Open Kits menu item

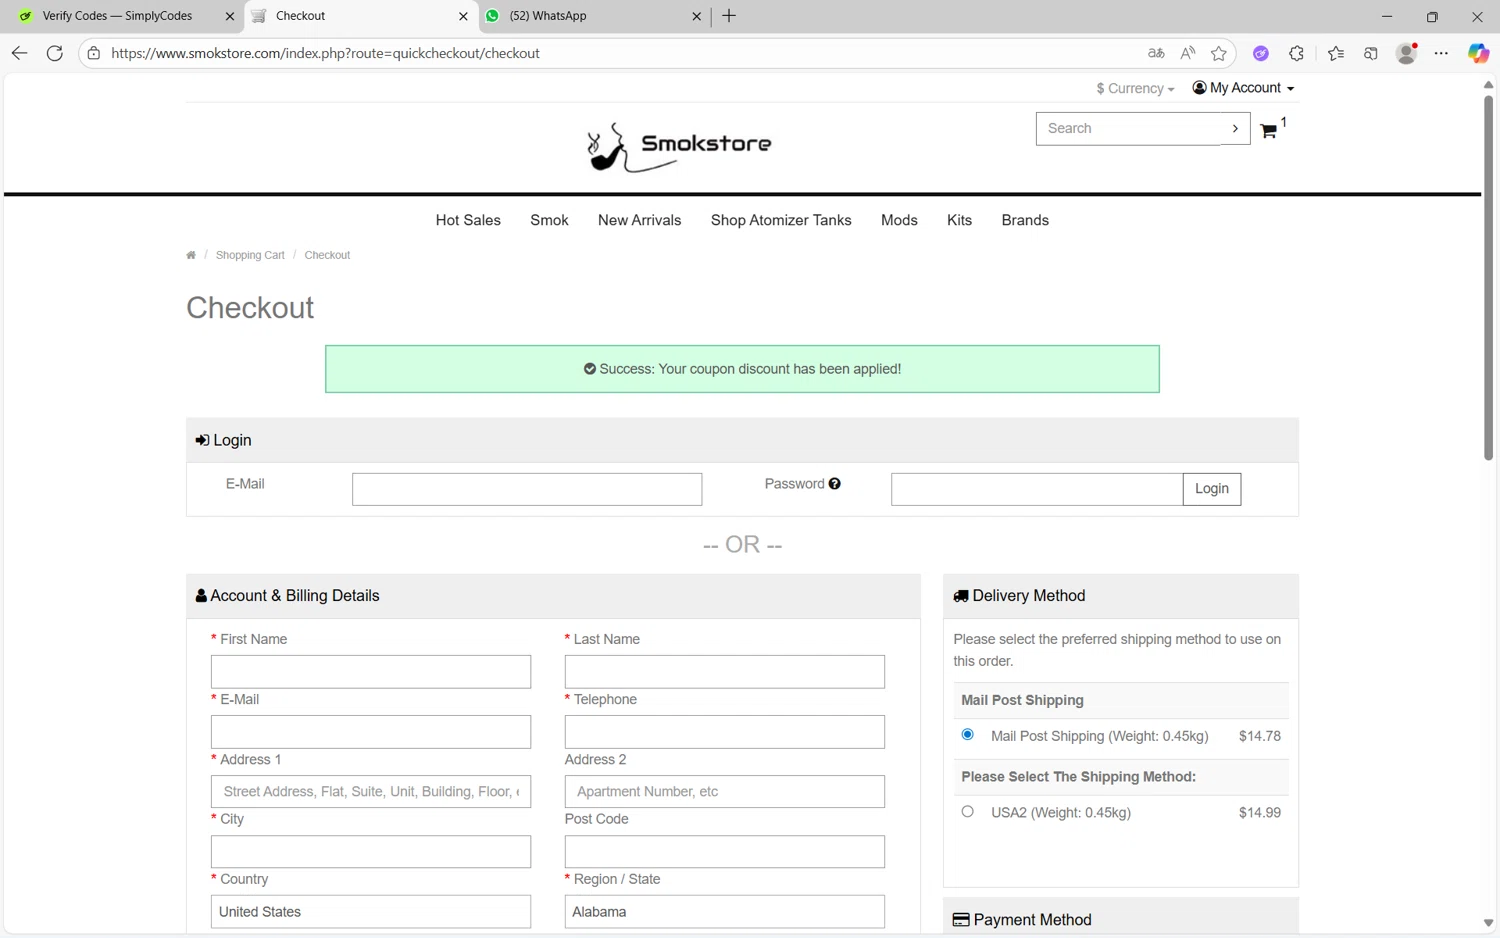[959, 220]
